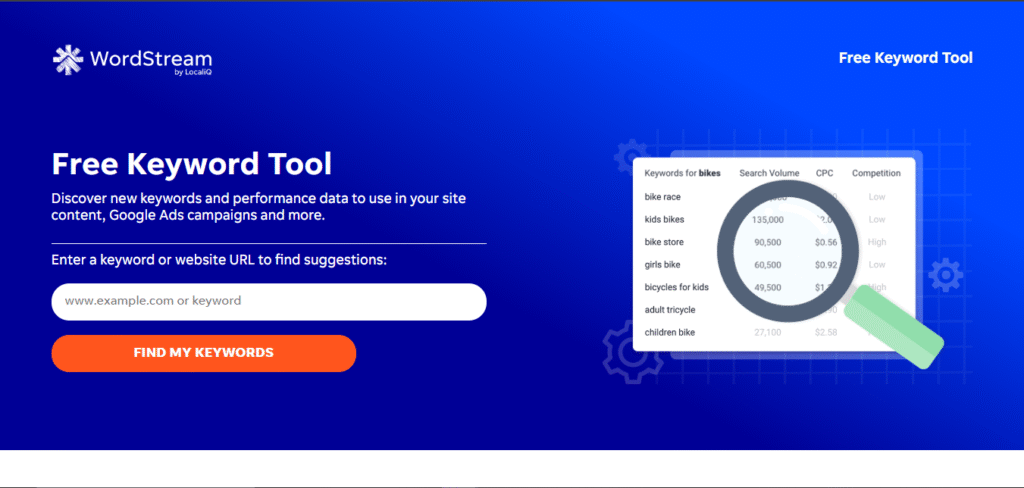The image size is (1024, 488).
Task: Click the 'bike race' keyword row
Action: [x=773, y=197]
